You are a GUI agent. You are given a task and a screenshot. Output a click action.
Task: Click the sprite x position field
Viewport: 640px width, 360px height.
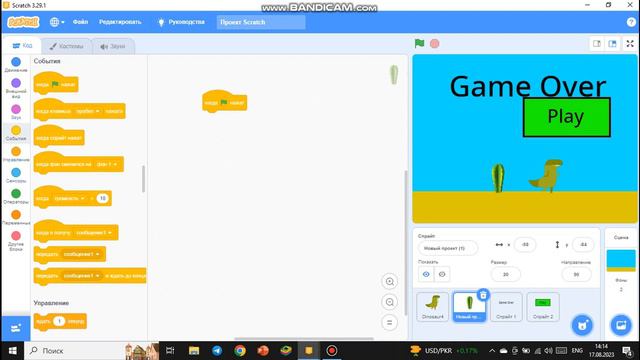[x=525, y=244]
